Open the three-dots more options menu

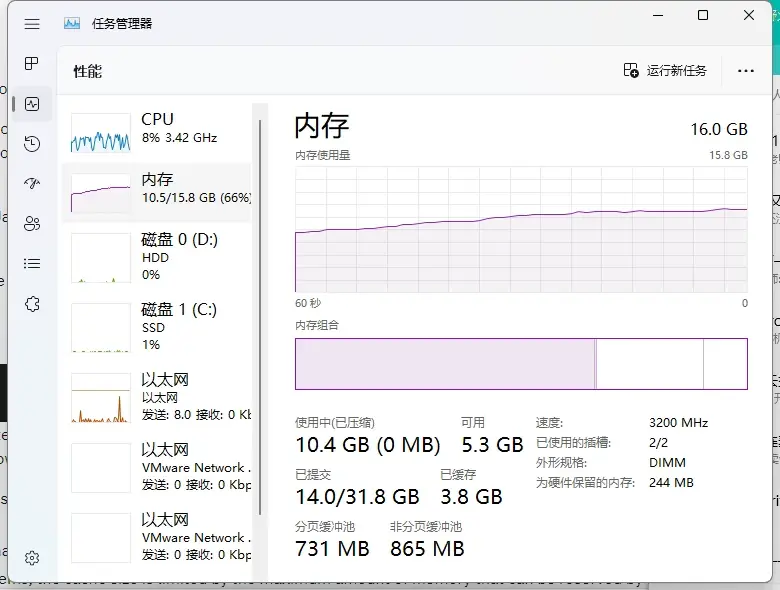[746, 71]
